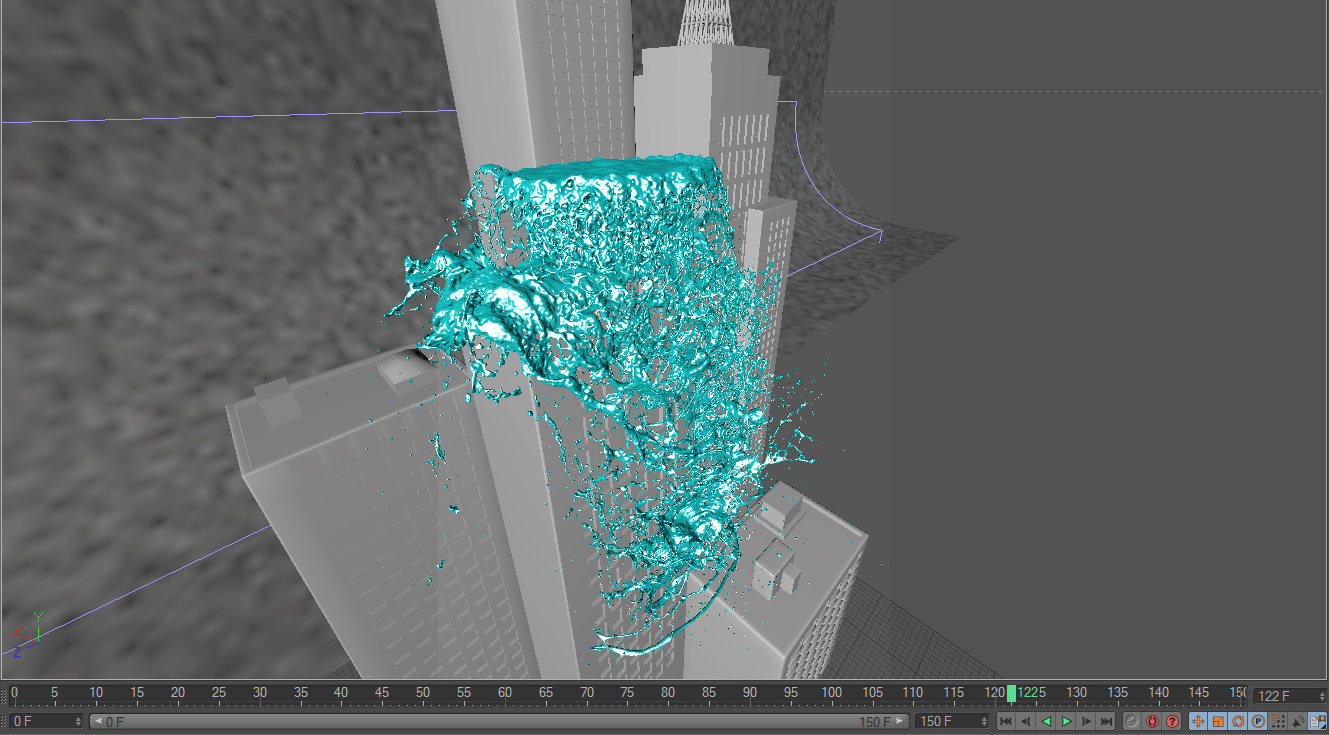Click frame 30 on the timeline ruler
This screenshot has width=1329, height=735.
tap(260, 693)
